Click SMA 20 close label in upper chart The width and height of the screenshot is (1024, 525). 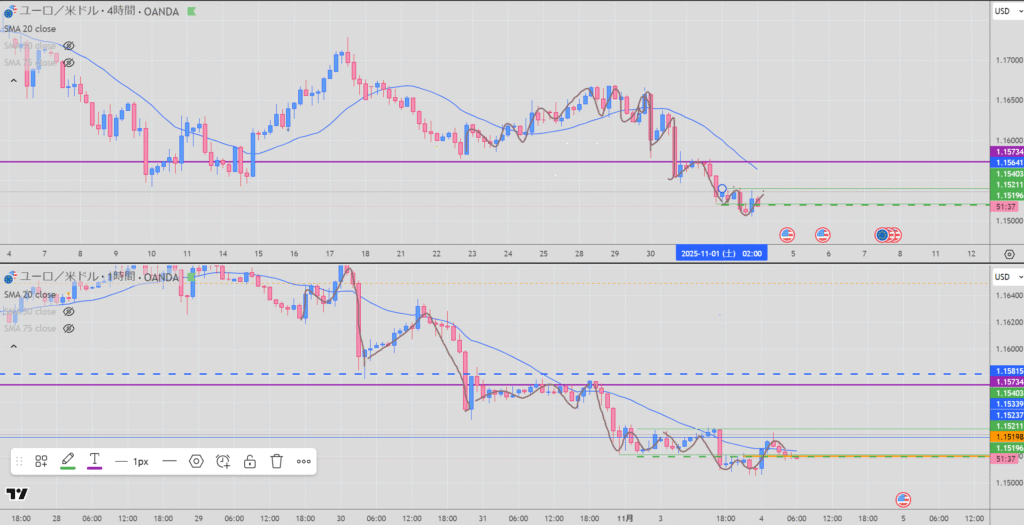pyautogui.click(x=31, y=31)
